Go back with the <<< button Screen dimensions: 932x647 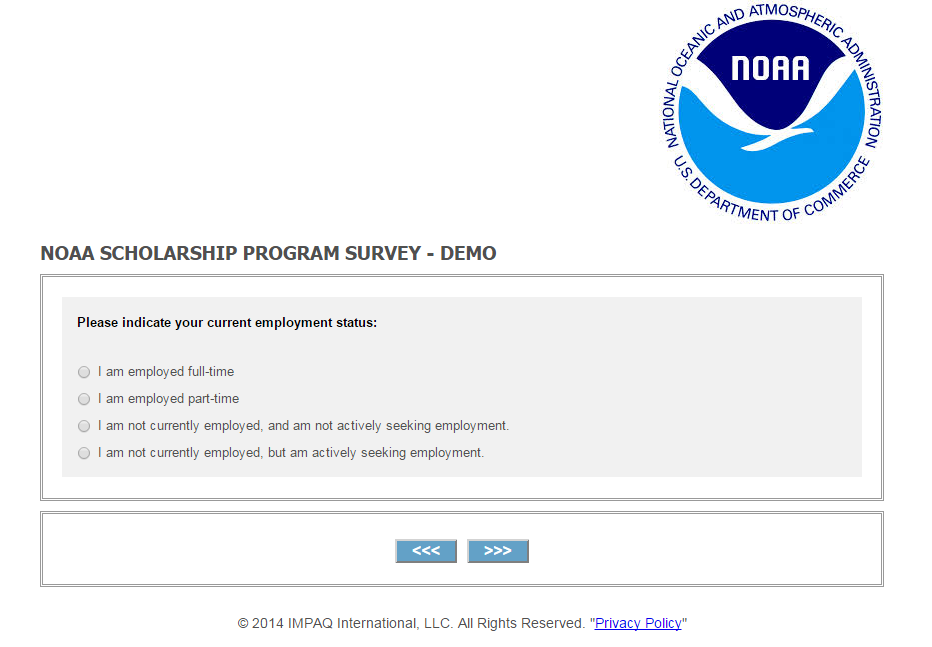click(426, 551)
